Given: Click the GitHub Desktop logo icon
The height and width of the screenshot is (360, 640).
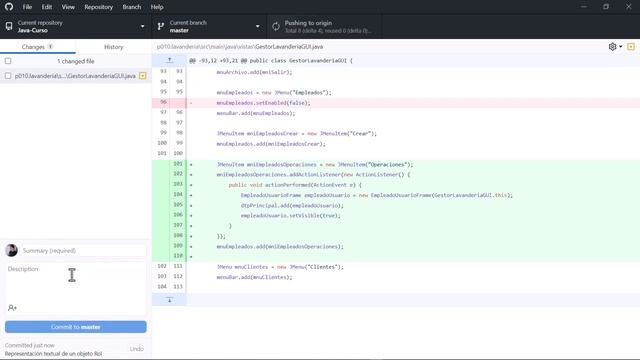Looking at the screenshot, I should click(x=9, y=7).
